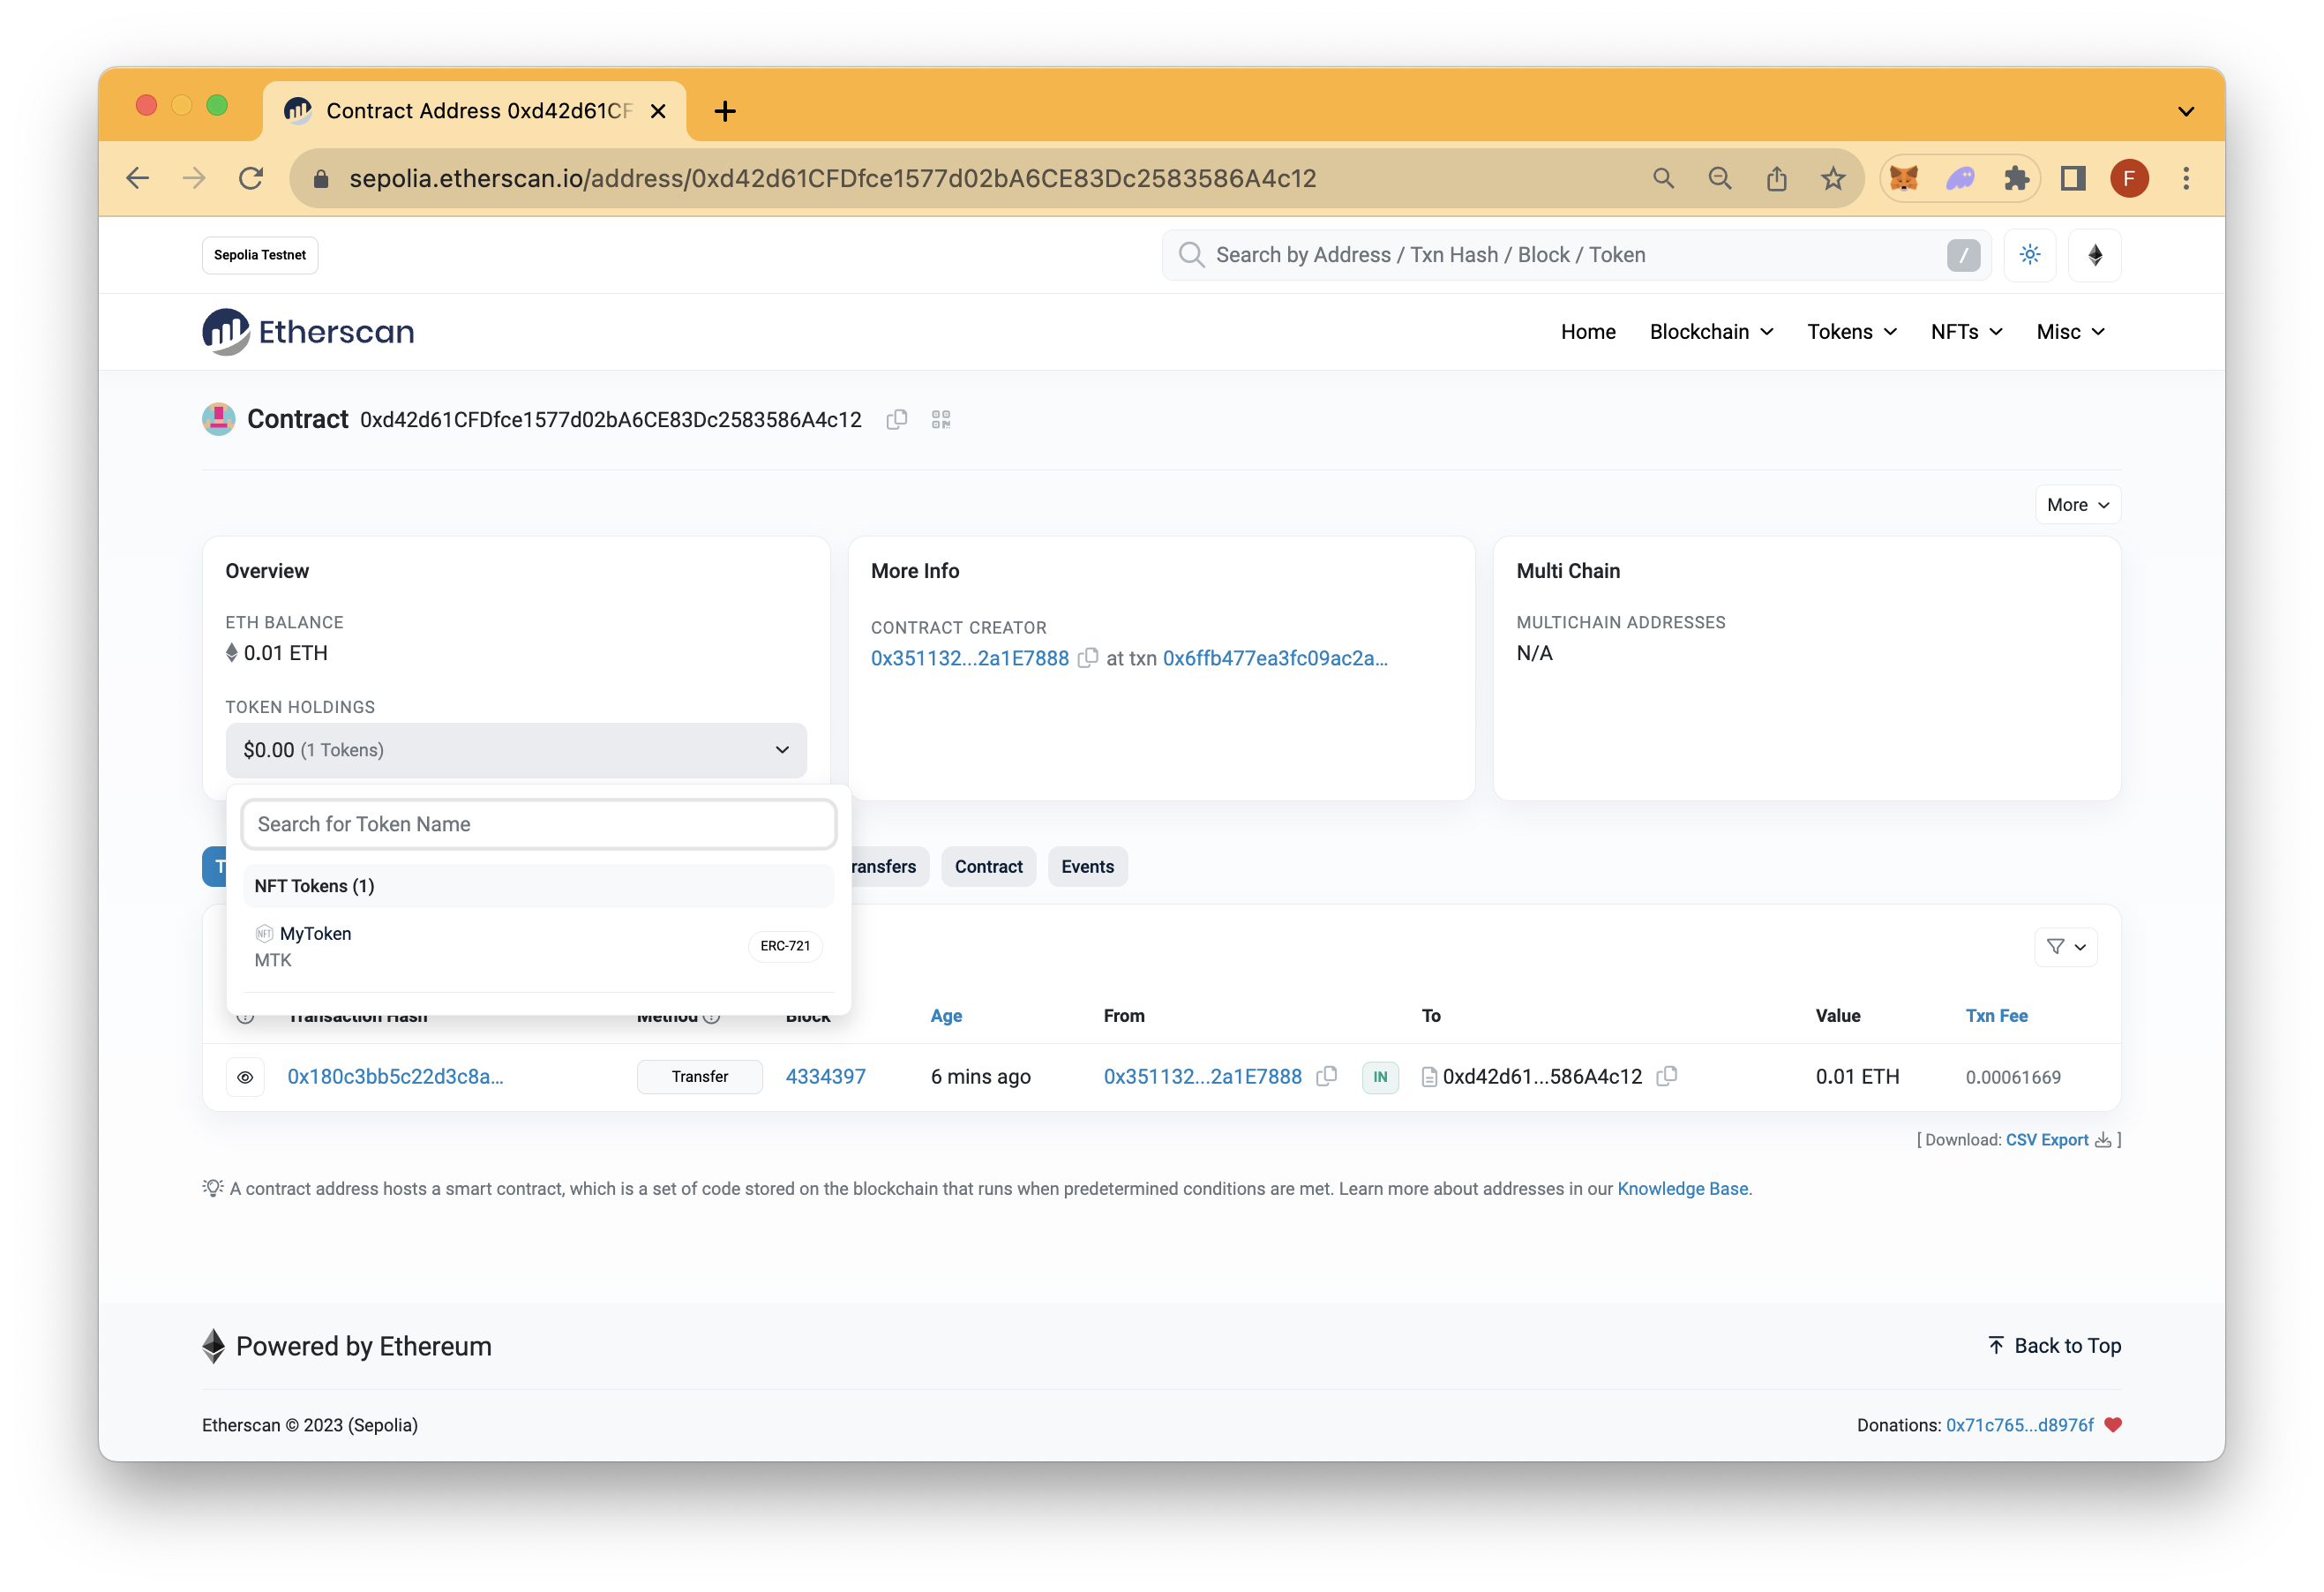Open the Extensions puzzle piece menu
The height and width of the screenshot is (1592, 2324).
[x=2017, y=179]
